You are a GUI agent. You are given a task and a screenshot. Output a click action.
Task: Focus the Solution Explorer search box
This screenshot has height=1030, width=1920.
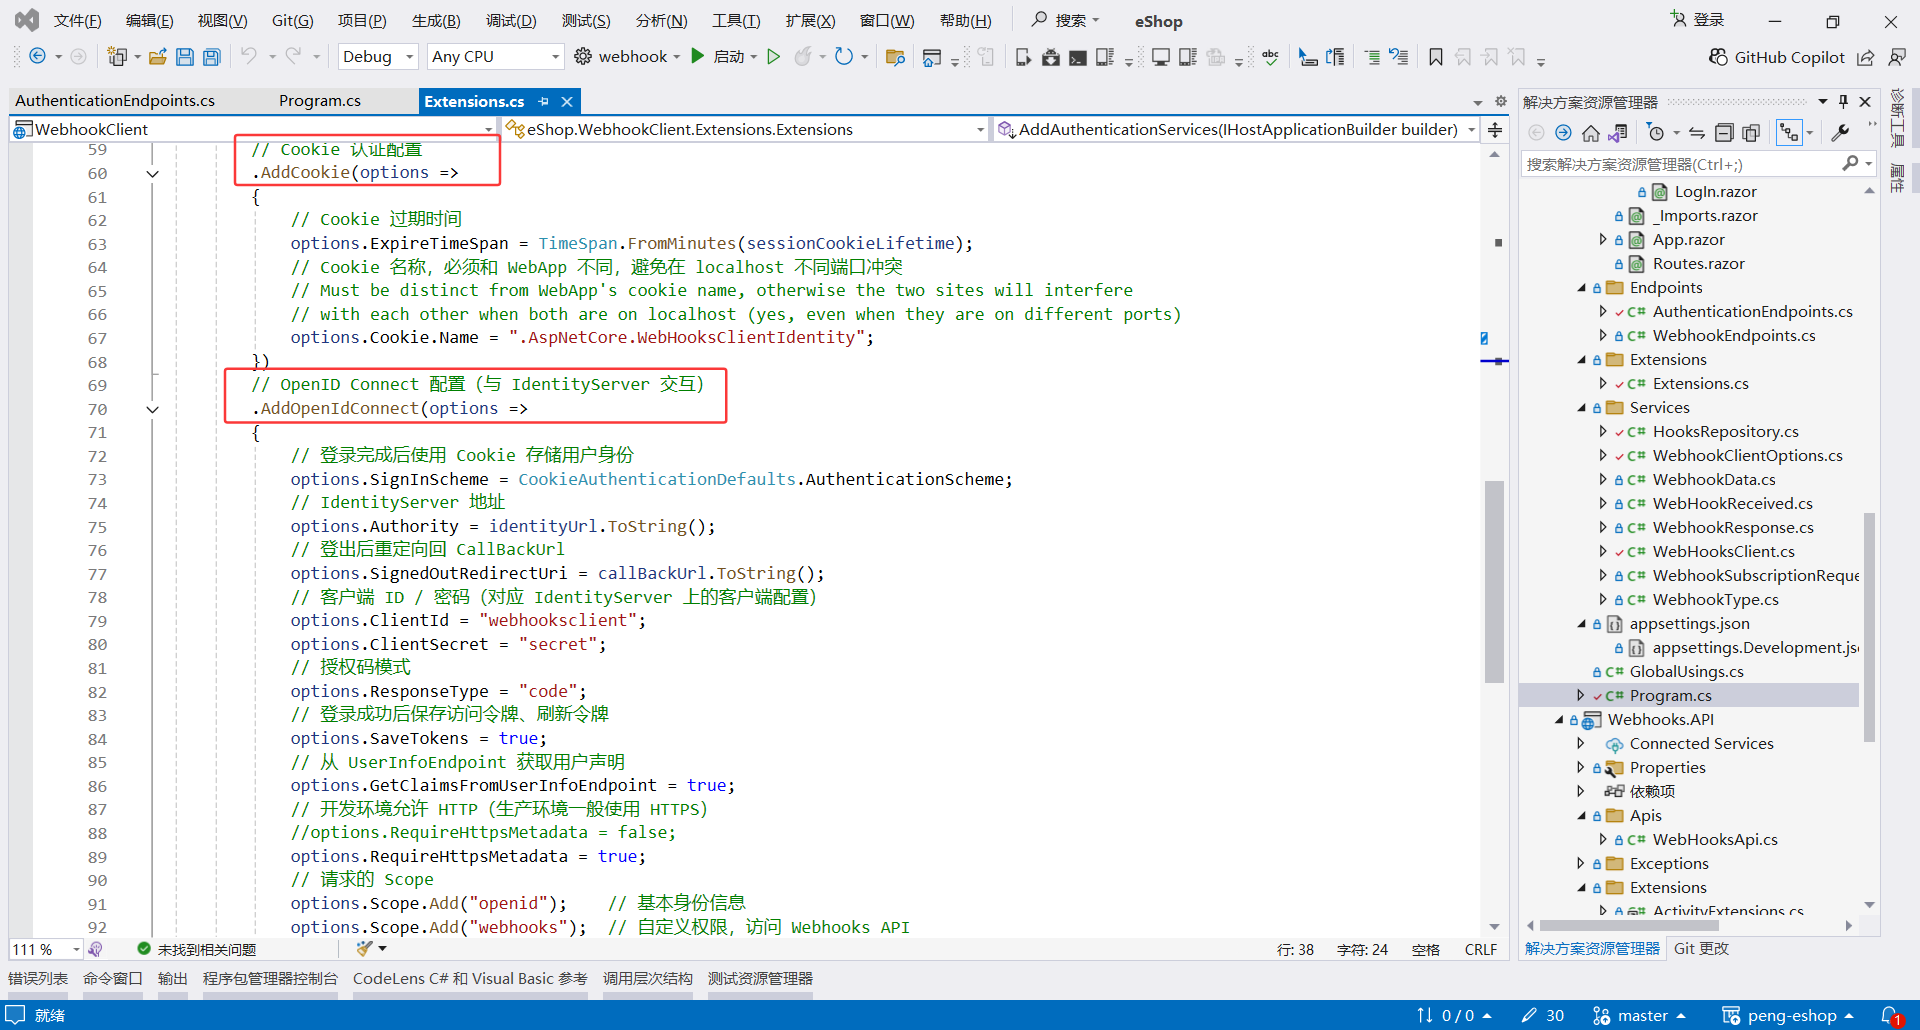(1697, 164)
